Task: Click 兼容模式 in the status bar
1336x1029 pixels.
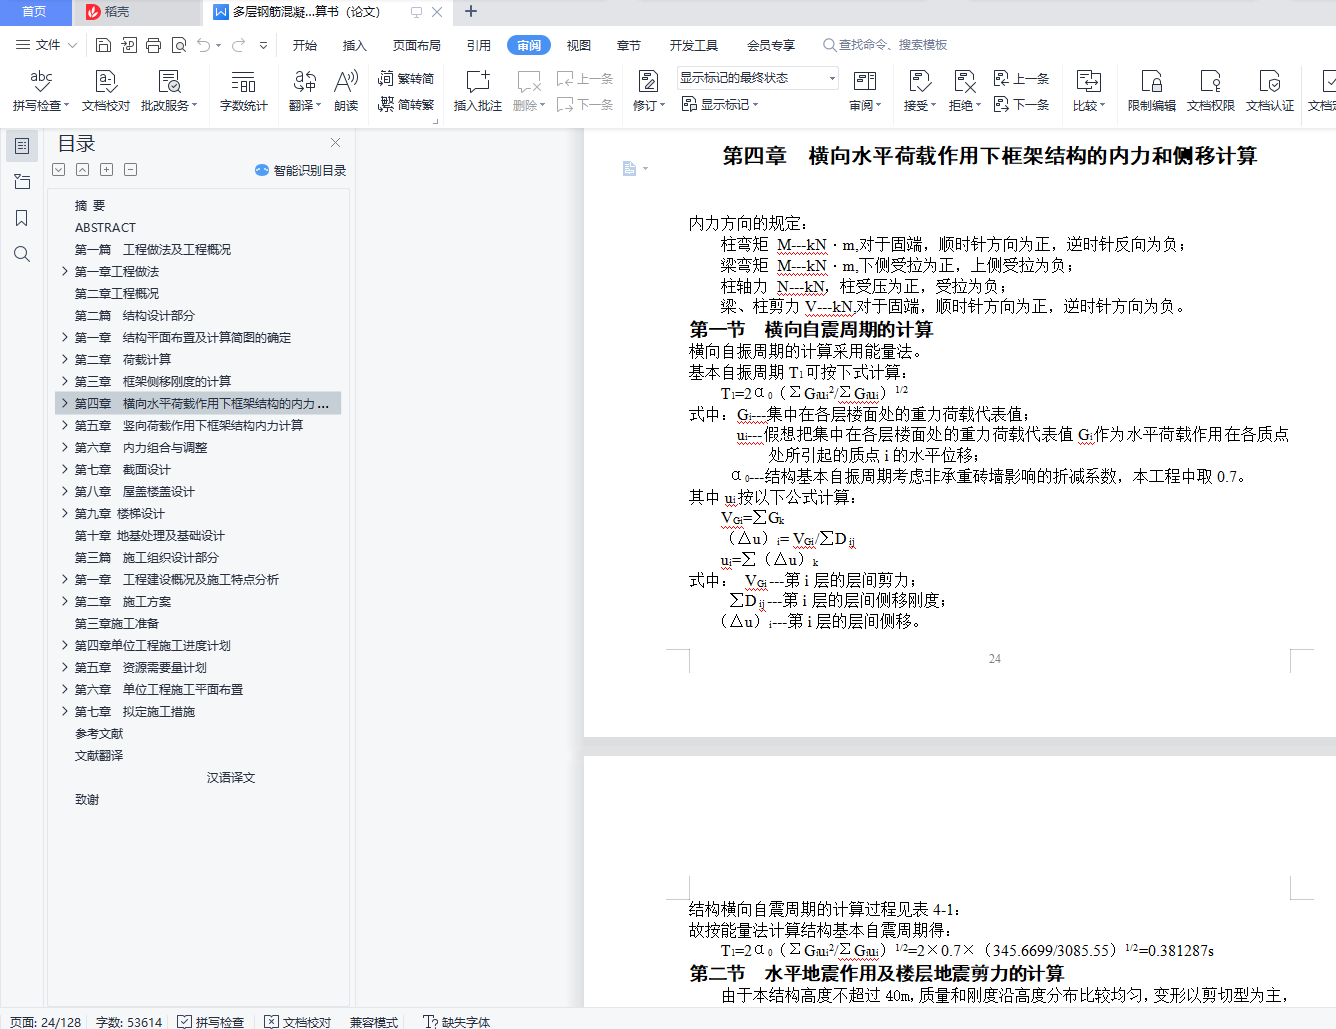Action: coord(374,1022)
